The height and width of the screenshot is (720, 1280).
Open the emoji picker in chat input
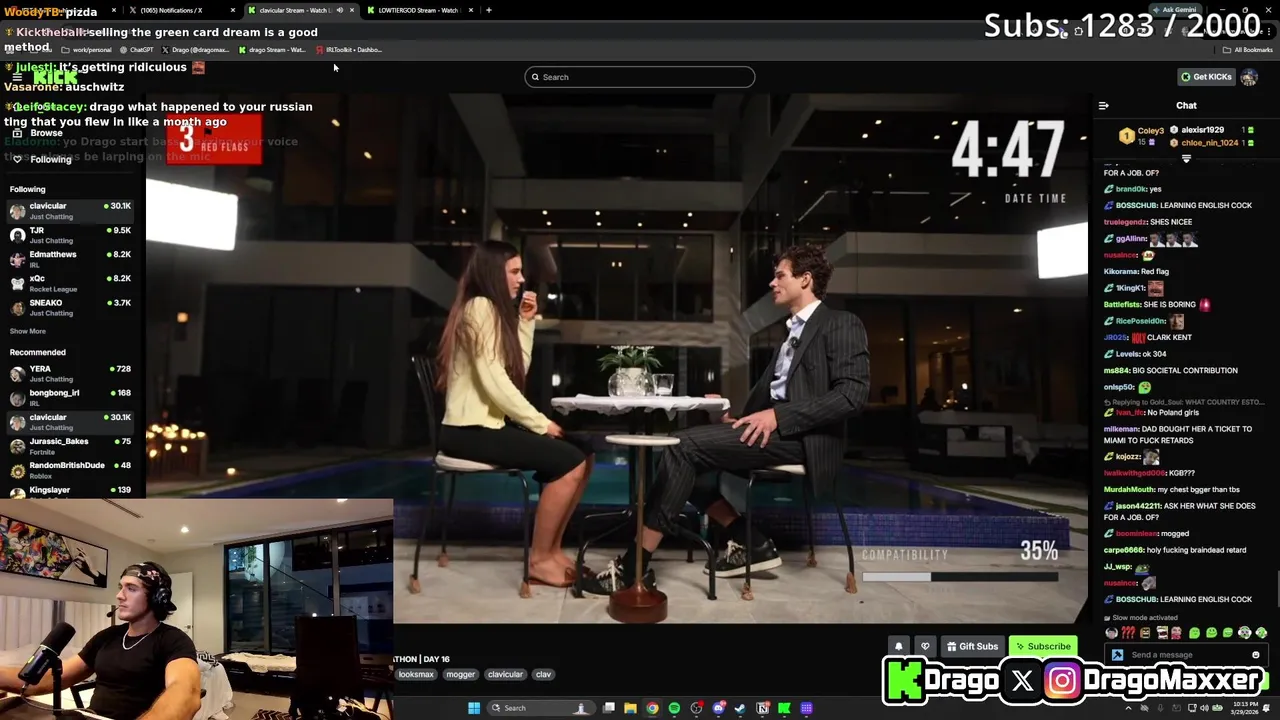(1256, 655)
